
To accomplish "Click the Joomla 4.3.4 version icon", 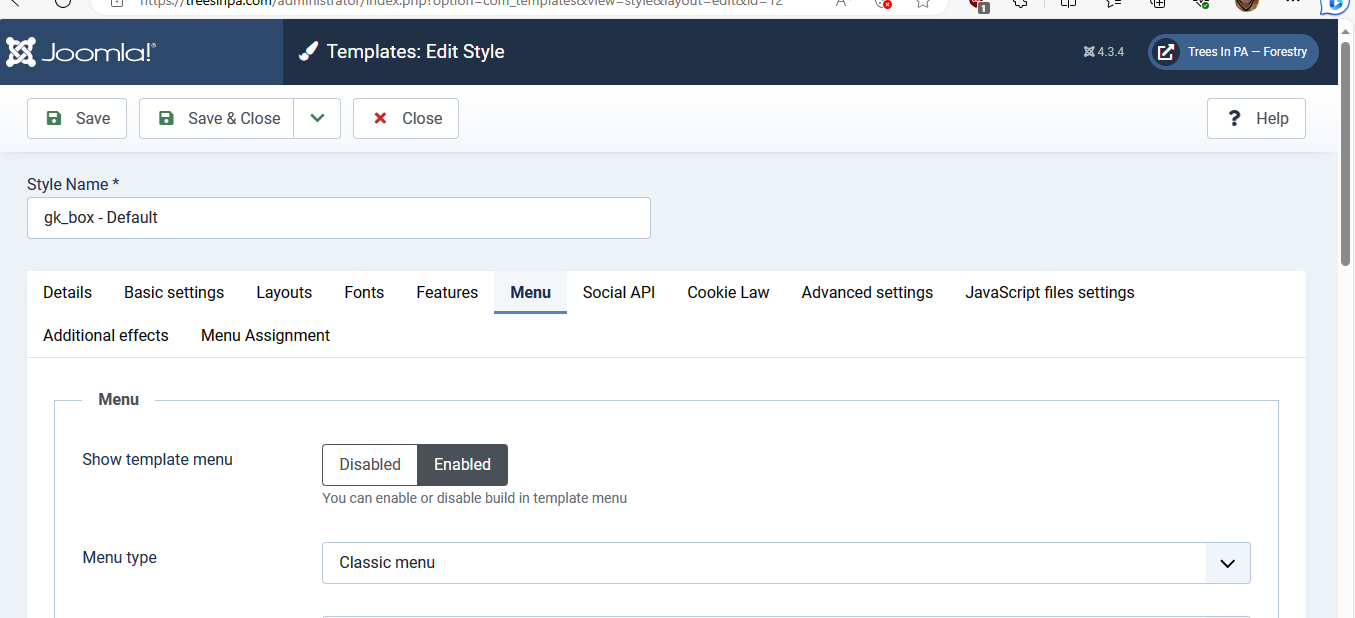I will (x=1089, y=52).
